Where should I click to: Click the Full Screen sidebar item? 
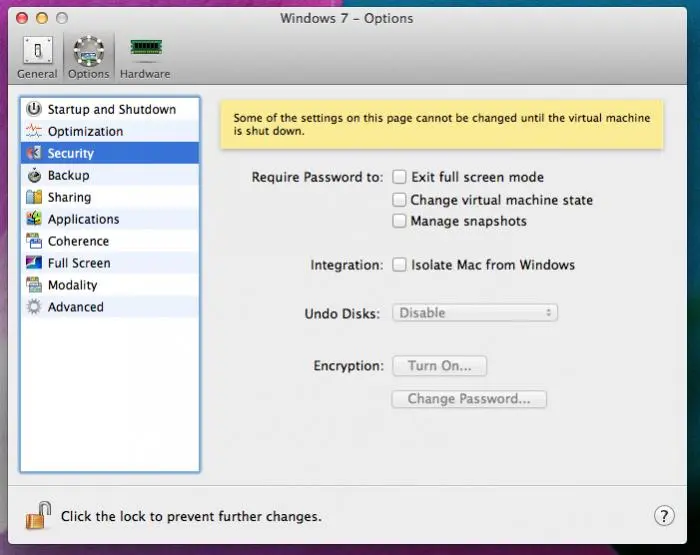[79, 263]
